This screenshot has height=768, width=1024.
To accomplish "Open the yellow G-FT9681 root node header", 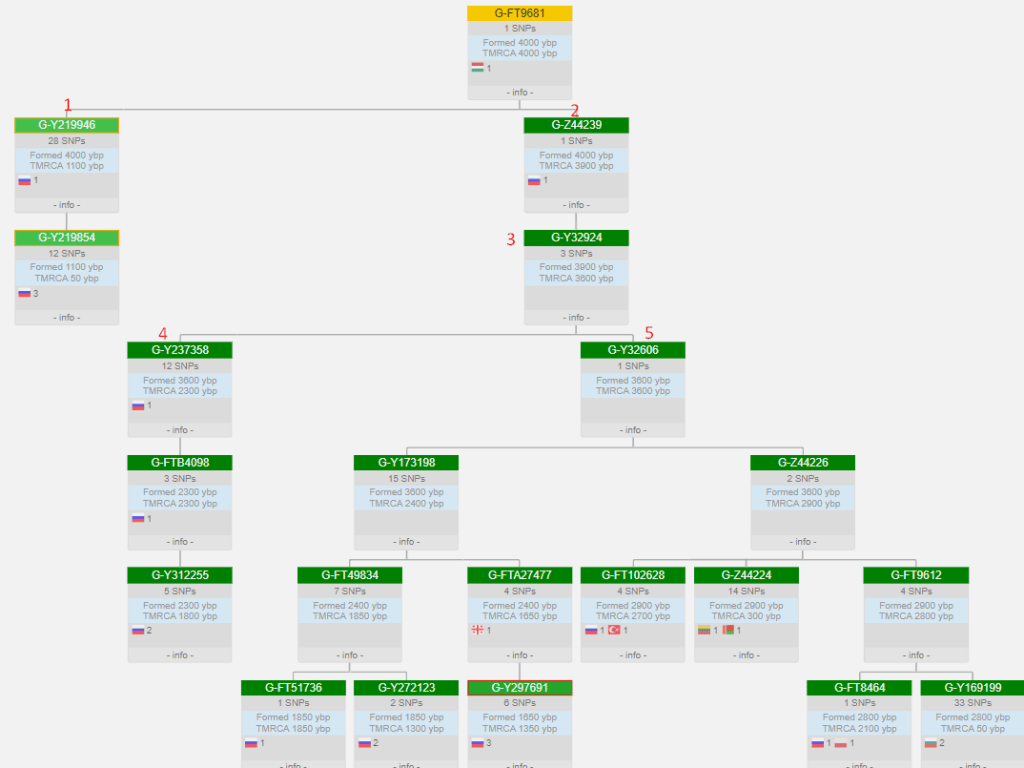I will tap(519, 13).
